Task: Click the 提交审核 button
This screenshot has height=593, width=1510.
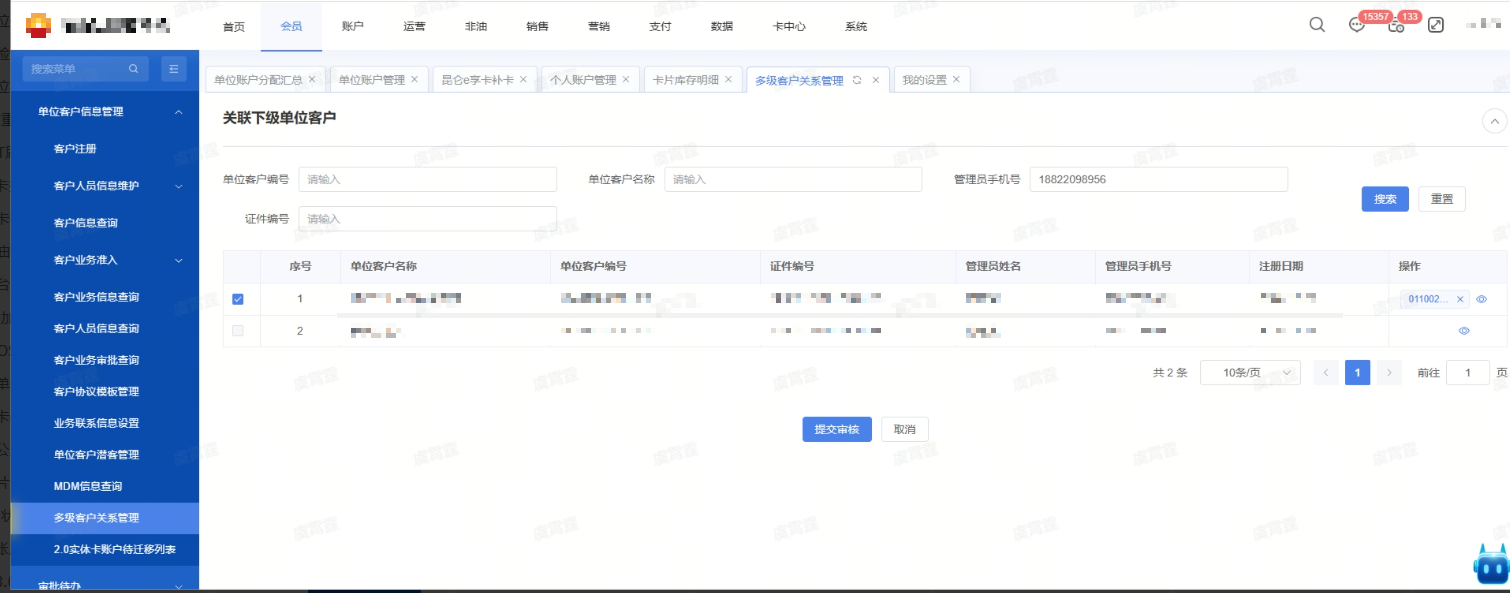Action: 837,429
